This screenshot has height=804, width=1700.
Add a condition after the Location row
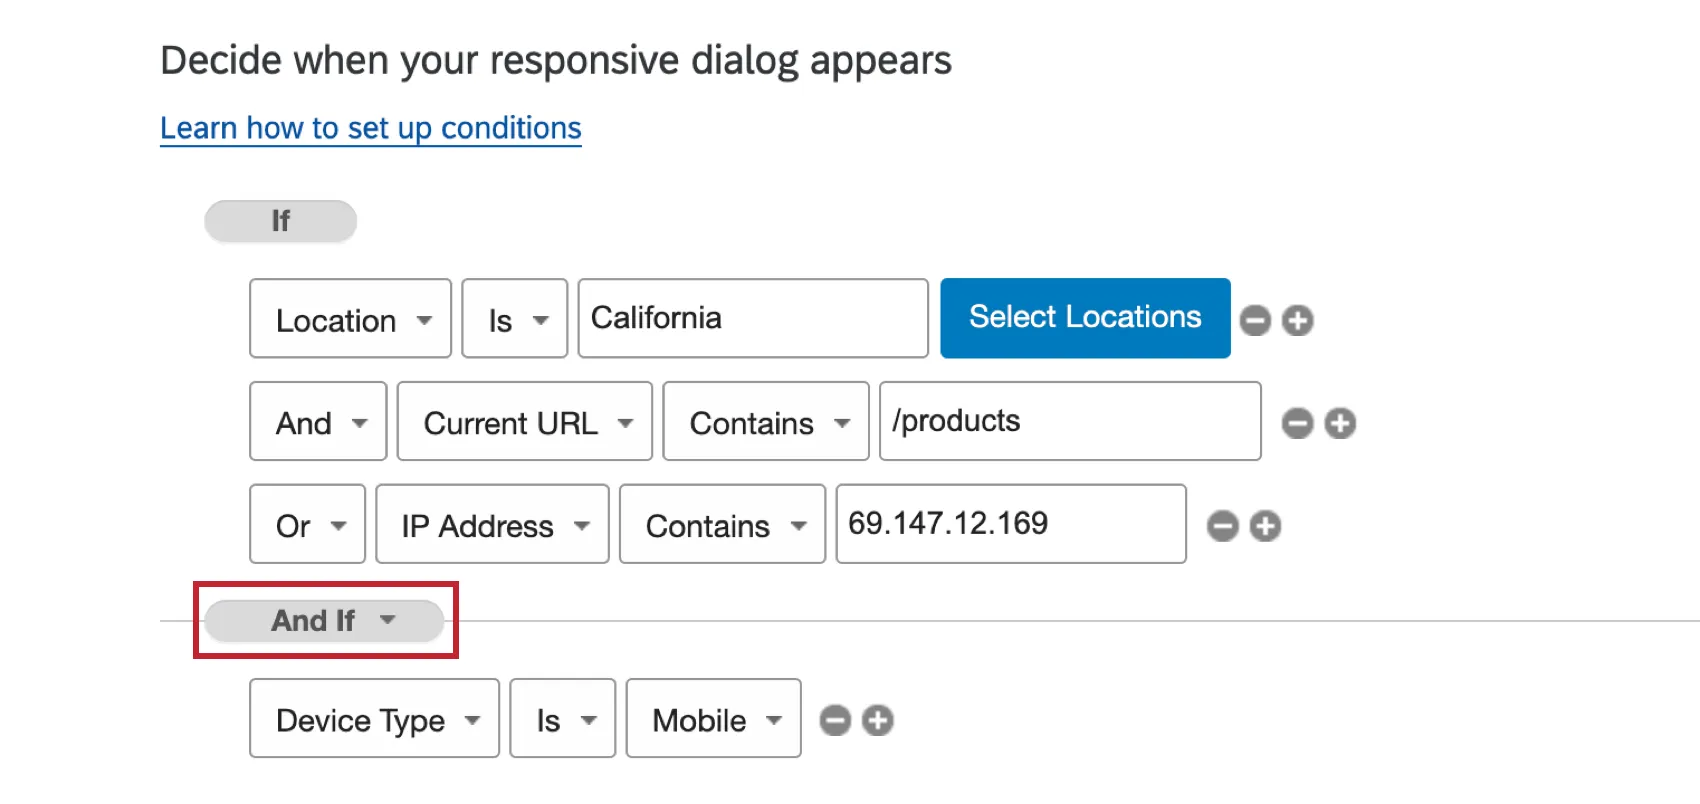click(x=1298, y=321)
